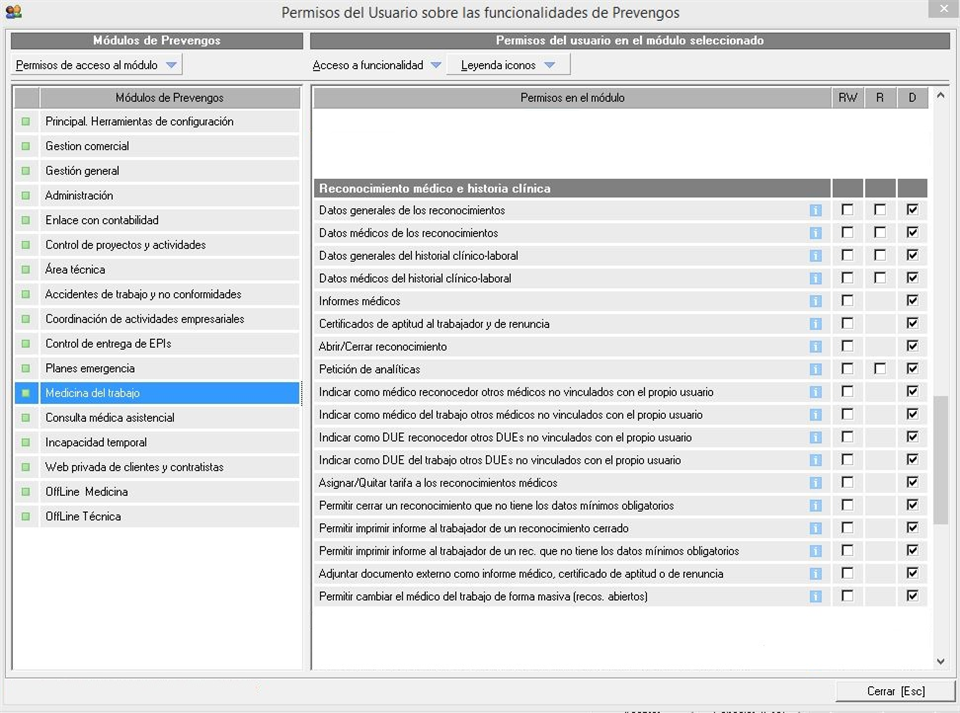Click the permissions list vertical scrollbar thumb
The width and height of the screenshot is (960, 713).
click(940, 460)
